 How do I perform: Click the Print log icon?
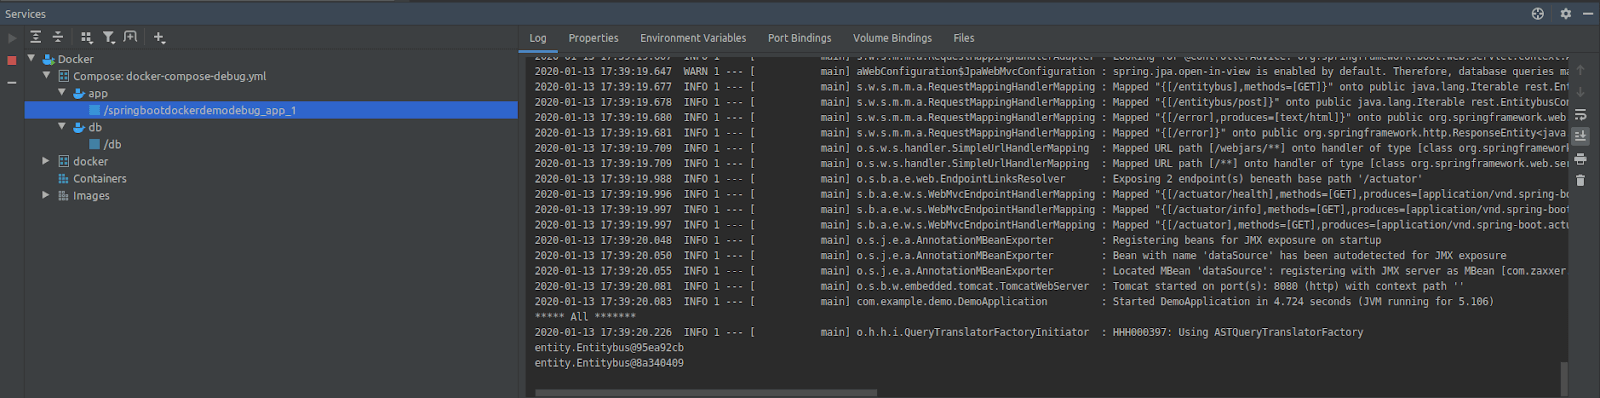(1580, 158)
